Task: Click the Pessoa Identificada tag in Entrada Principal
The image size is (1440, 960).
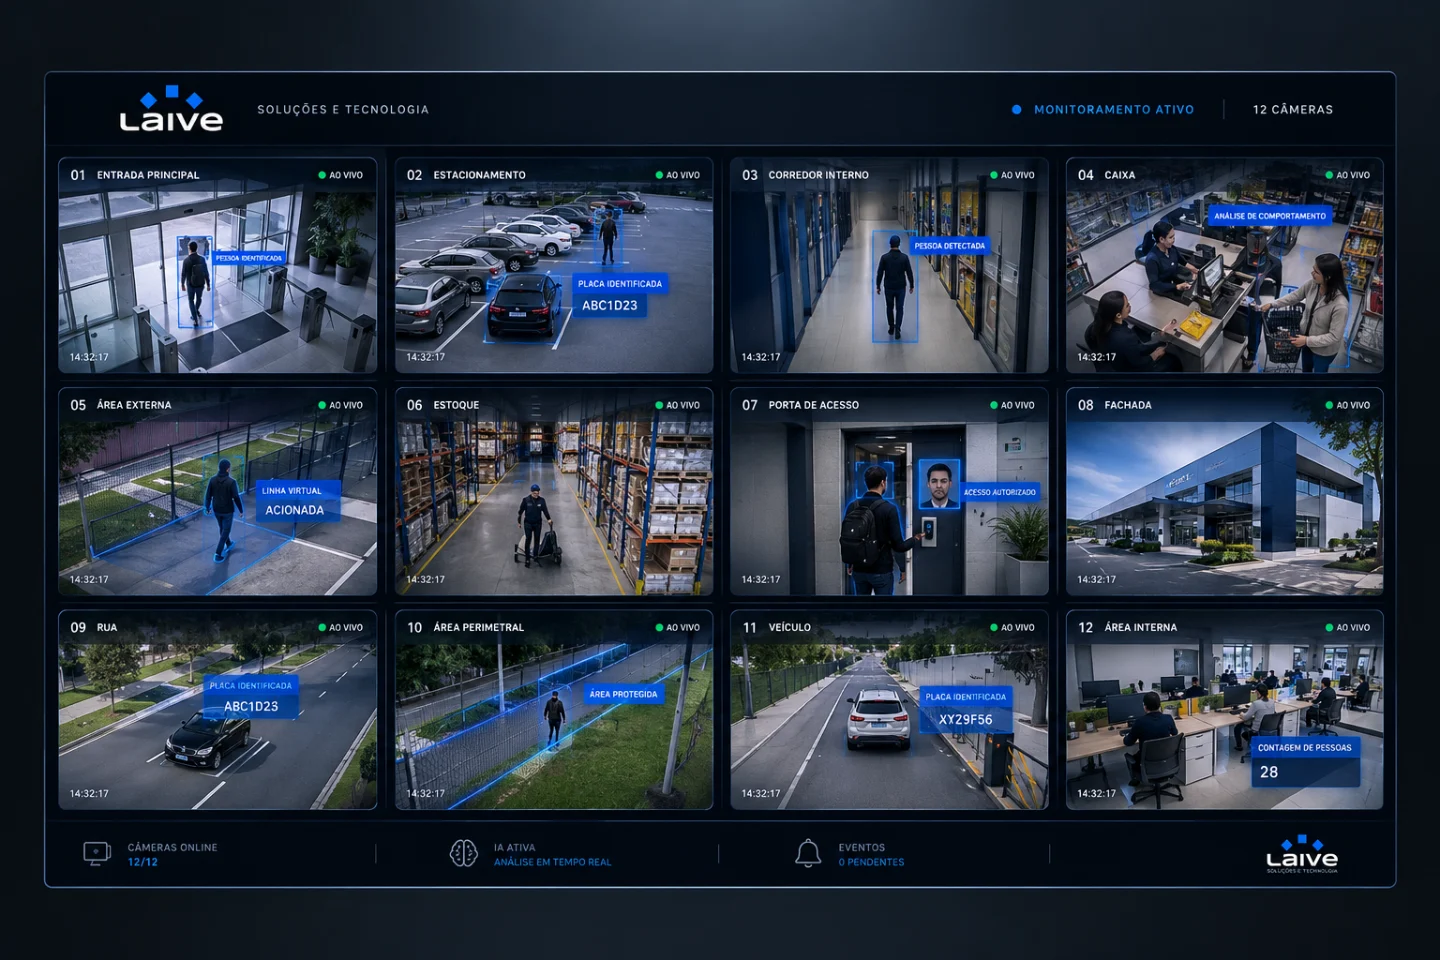Action: pyautogui.click(x=249, y=258)
